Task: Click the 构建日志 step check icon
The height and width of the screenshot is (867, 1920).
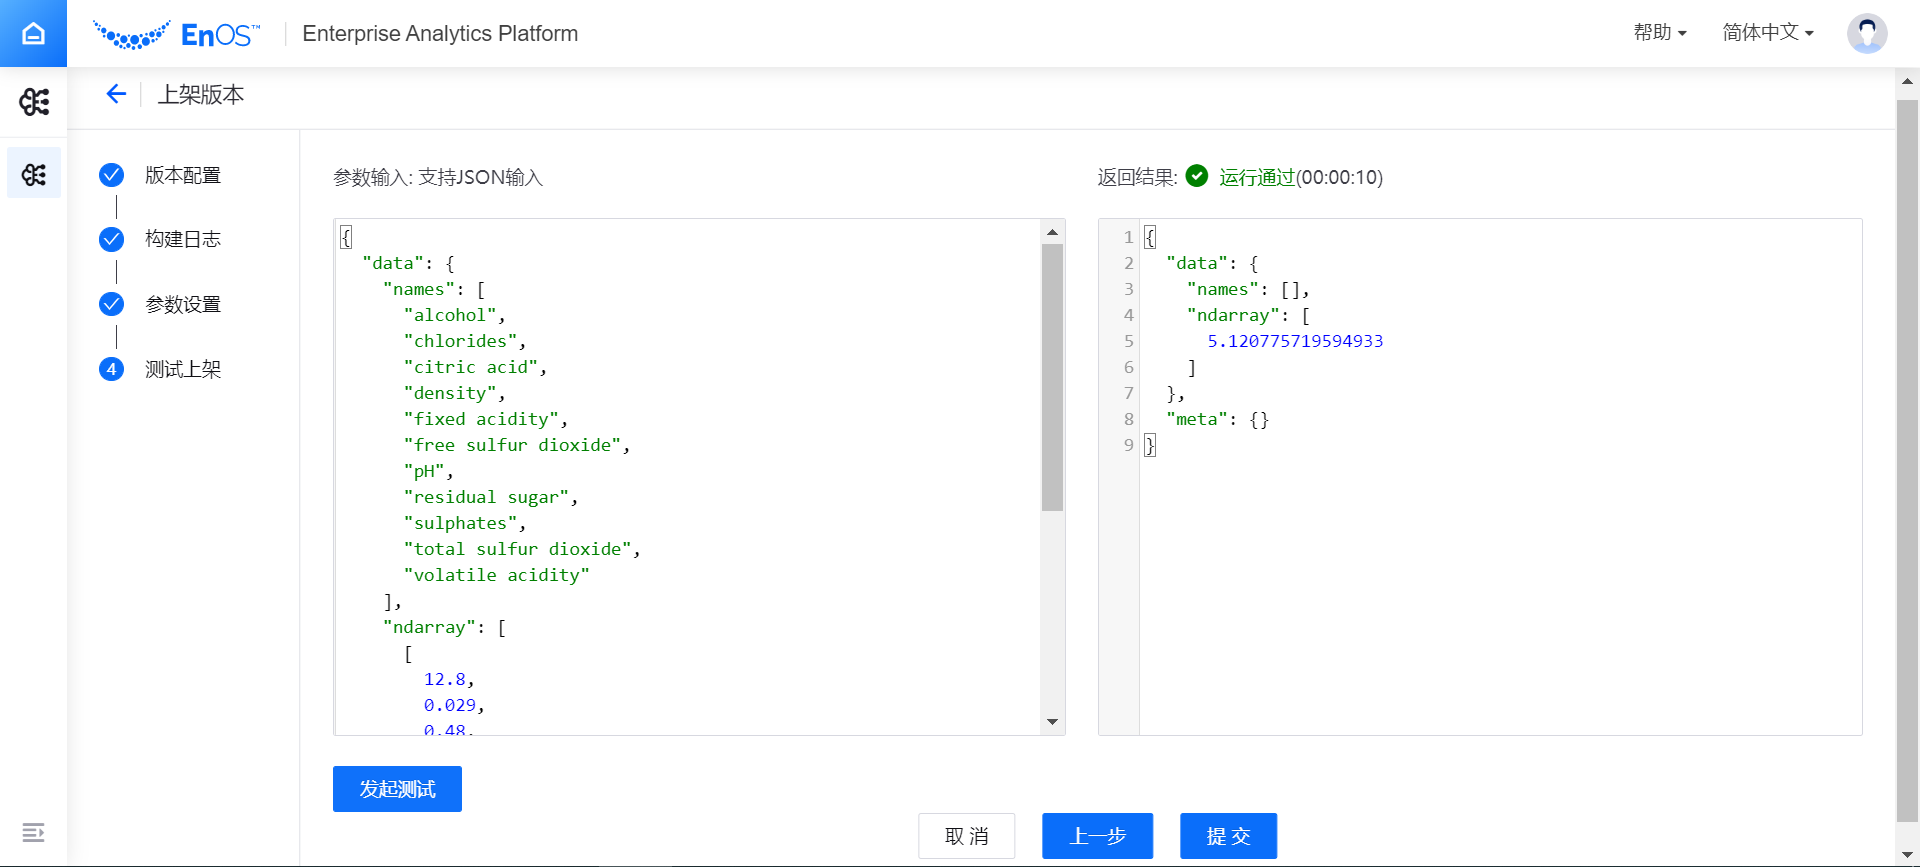Action: coord(112,239)
